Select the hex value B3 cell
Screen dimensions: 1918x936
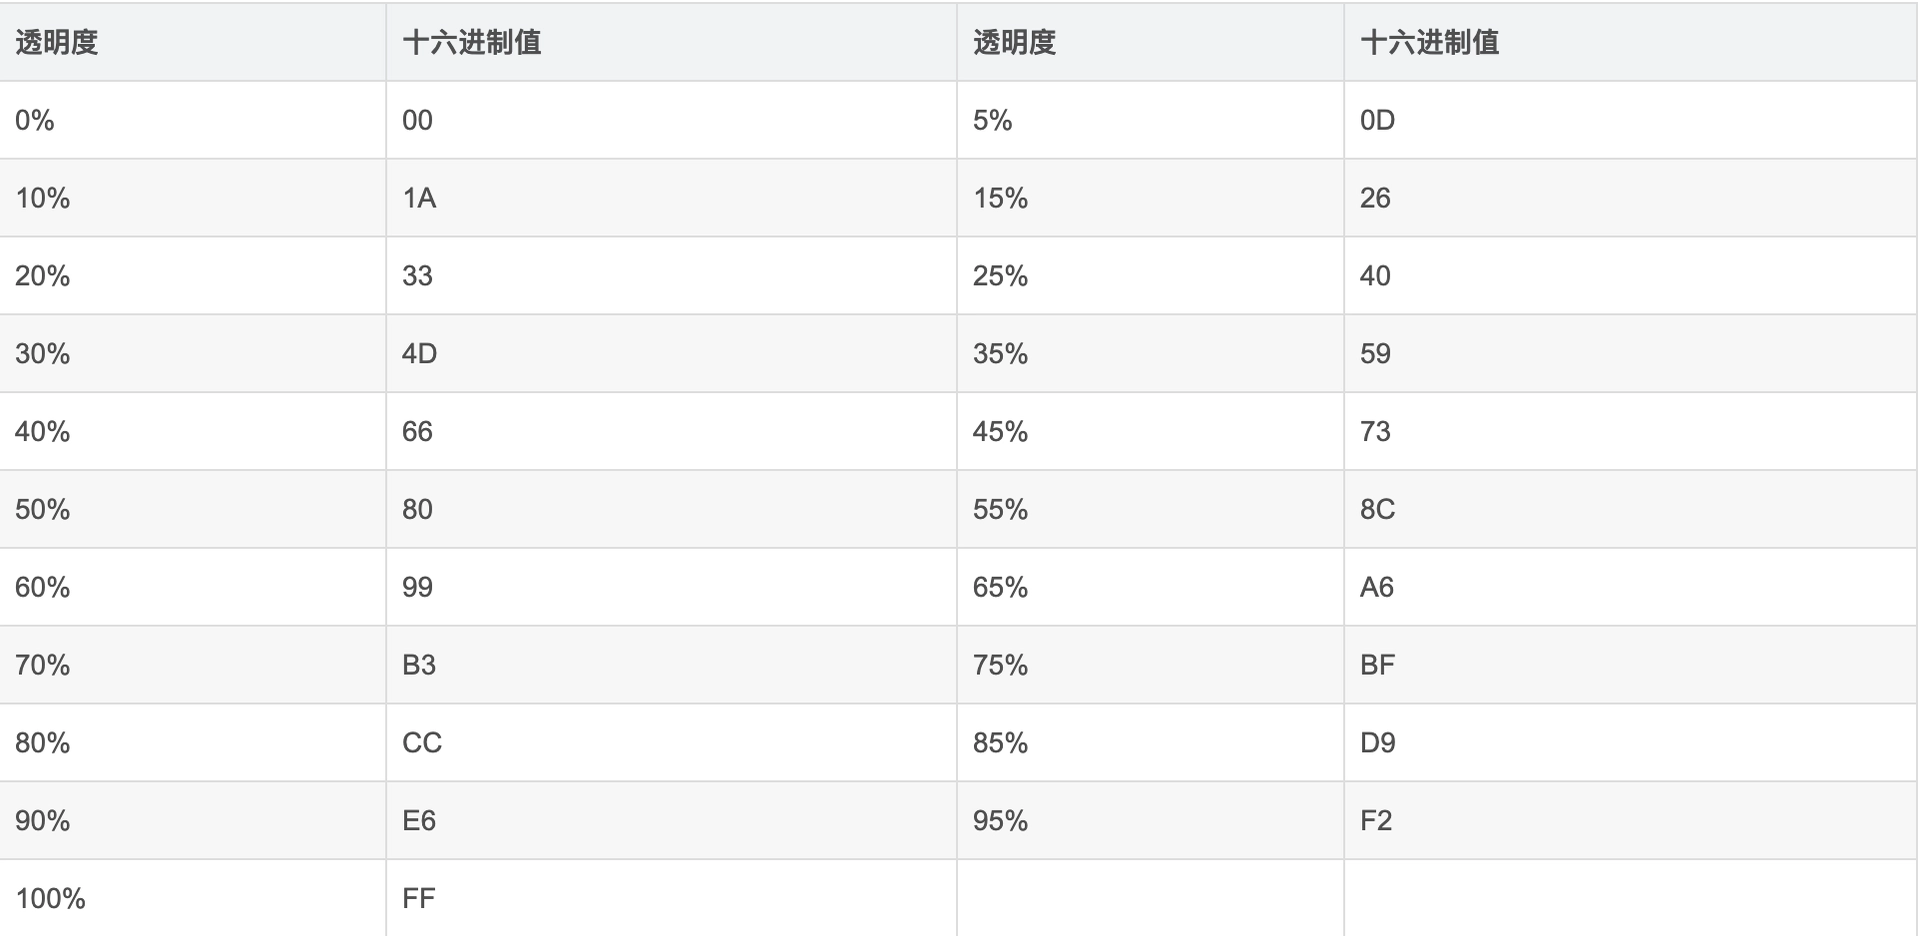[419, 665]
